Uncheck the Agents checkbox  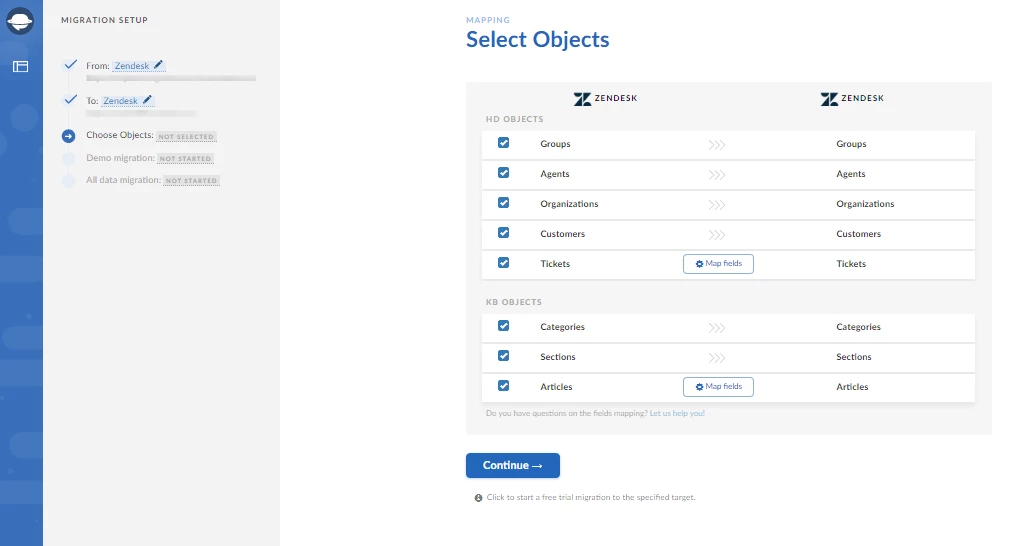pos(504,173)
